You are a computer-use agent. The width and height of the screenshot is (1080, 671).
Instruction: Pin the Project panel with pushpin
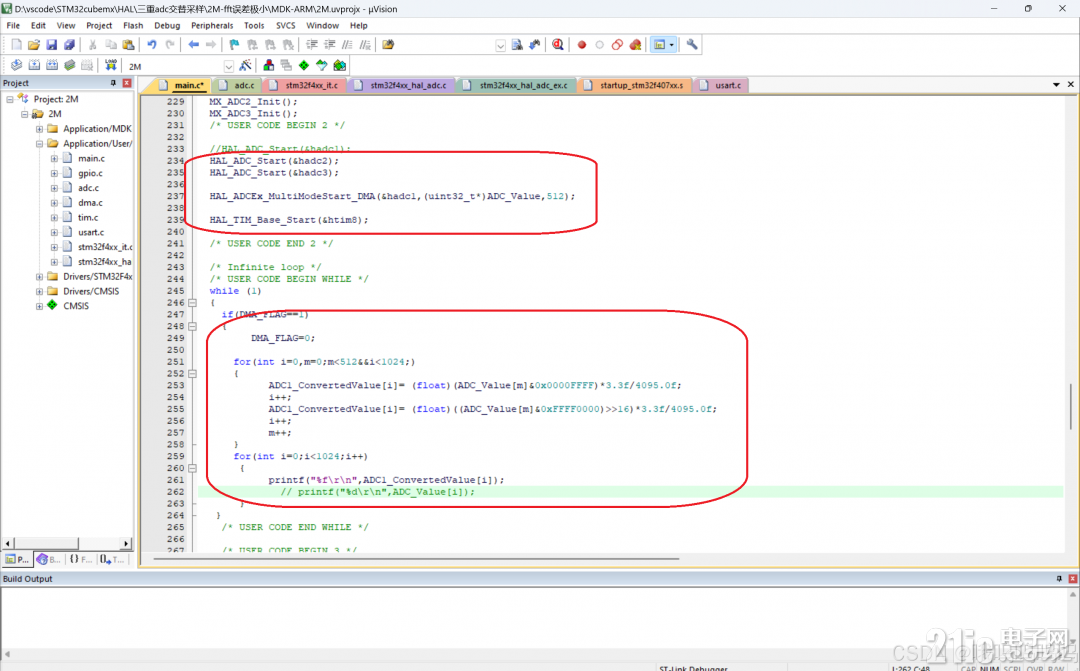tap(113, 83)
